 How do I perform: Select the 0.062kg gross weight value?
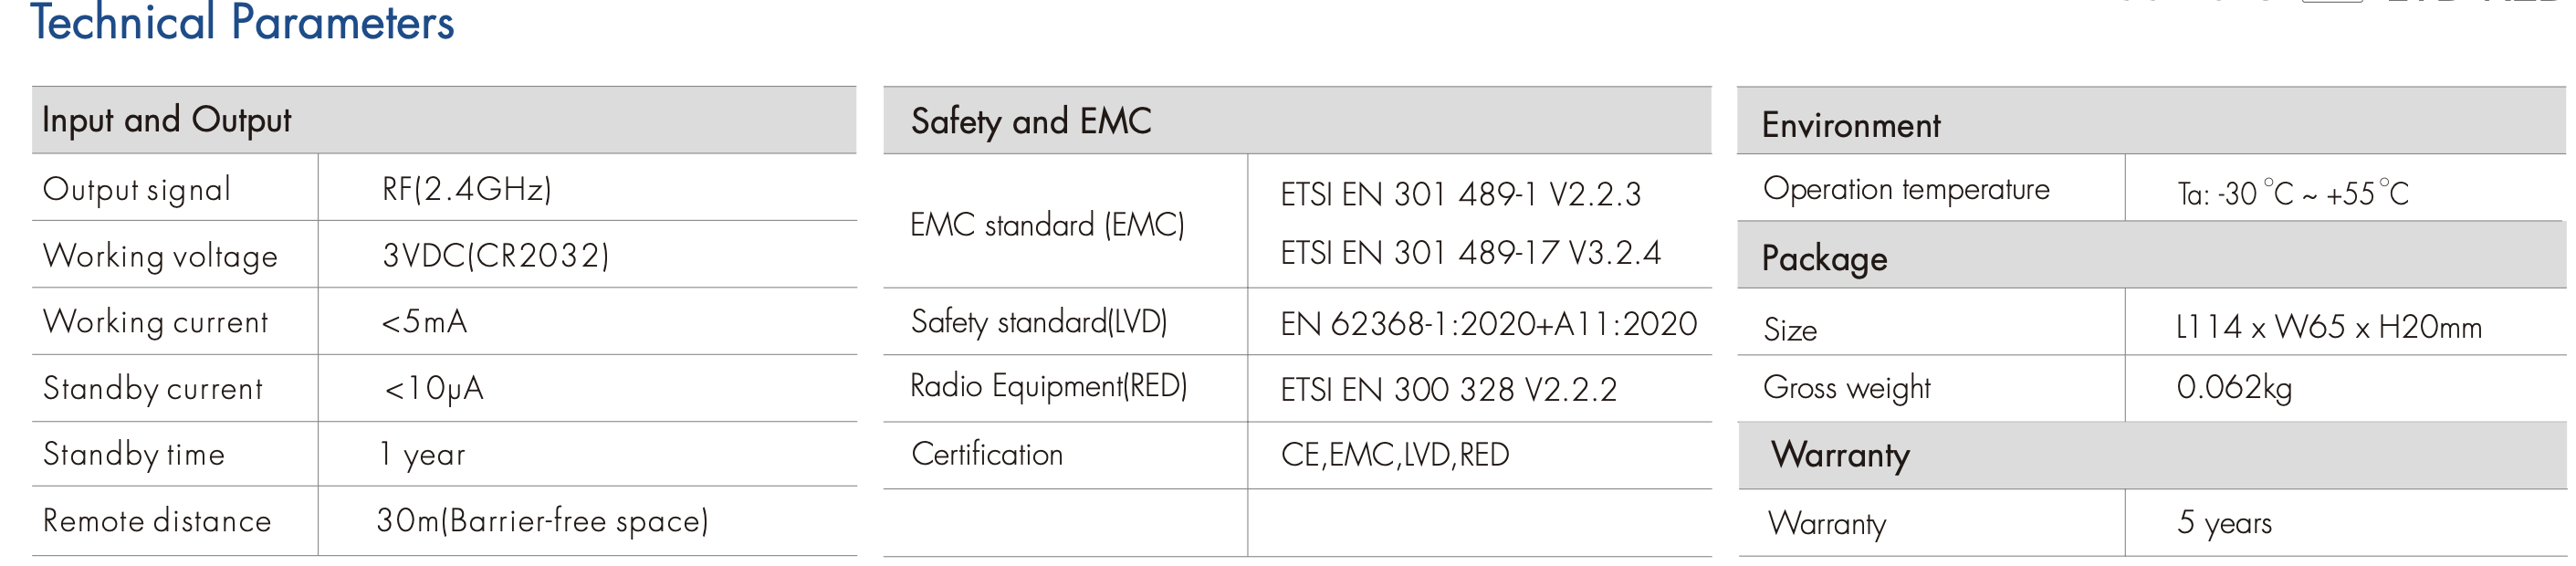coord(2234,387)
